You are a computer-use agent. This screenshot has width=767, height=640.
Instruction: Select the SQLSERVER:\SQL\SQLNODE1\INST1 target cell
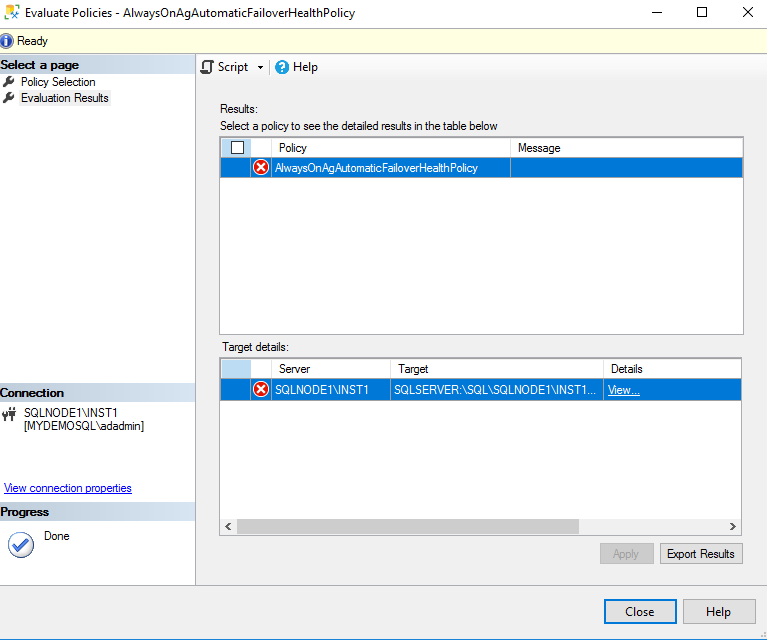496,389
